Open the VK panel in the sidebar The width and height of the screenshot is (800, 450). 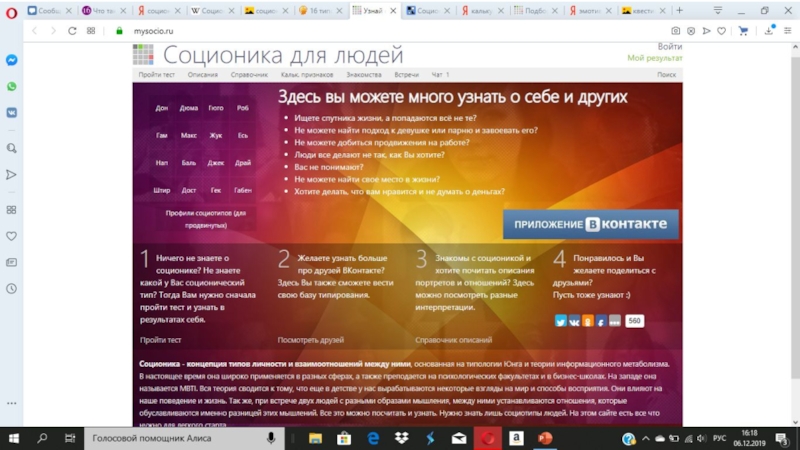click(11, 113)
